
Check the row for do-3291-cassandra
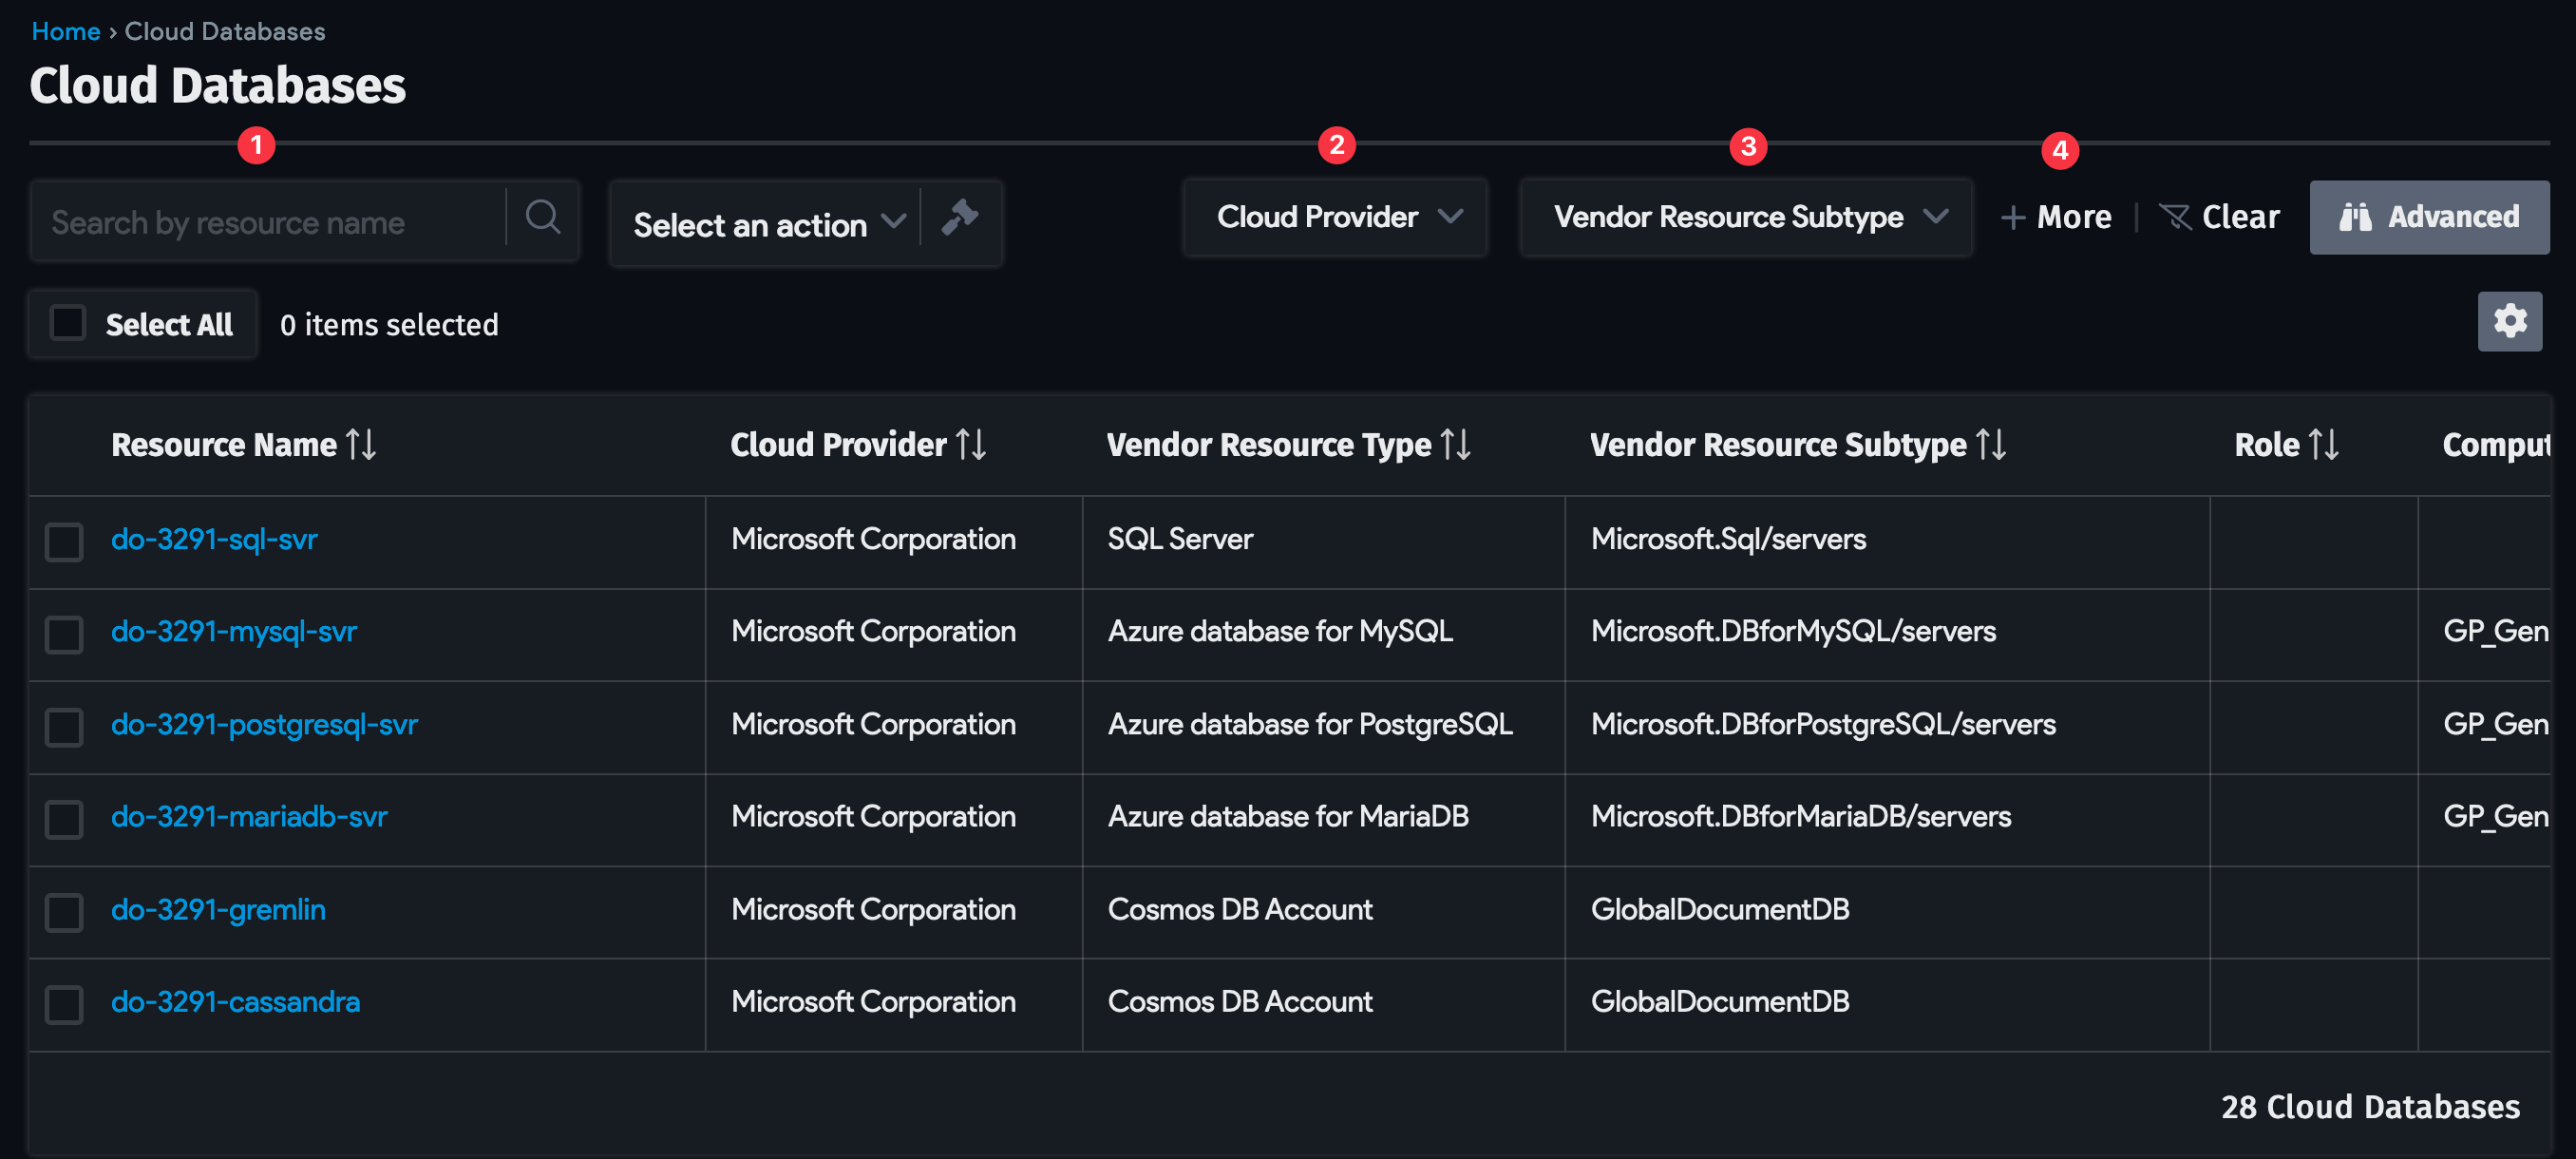(63, 1005)
